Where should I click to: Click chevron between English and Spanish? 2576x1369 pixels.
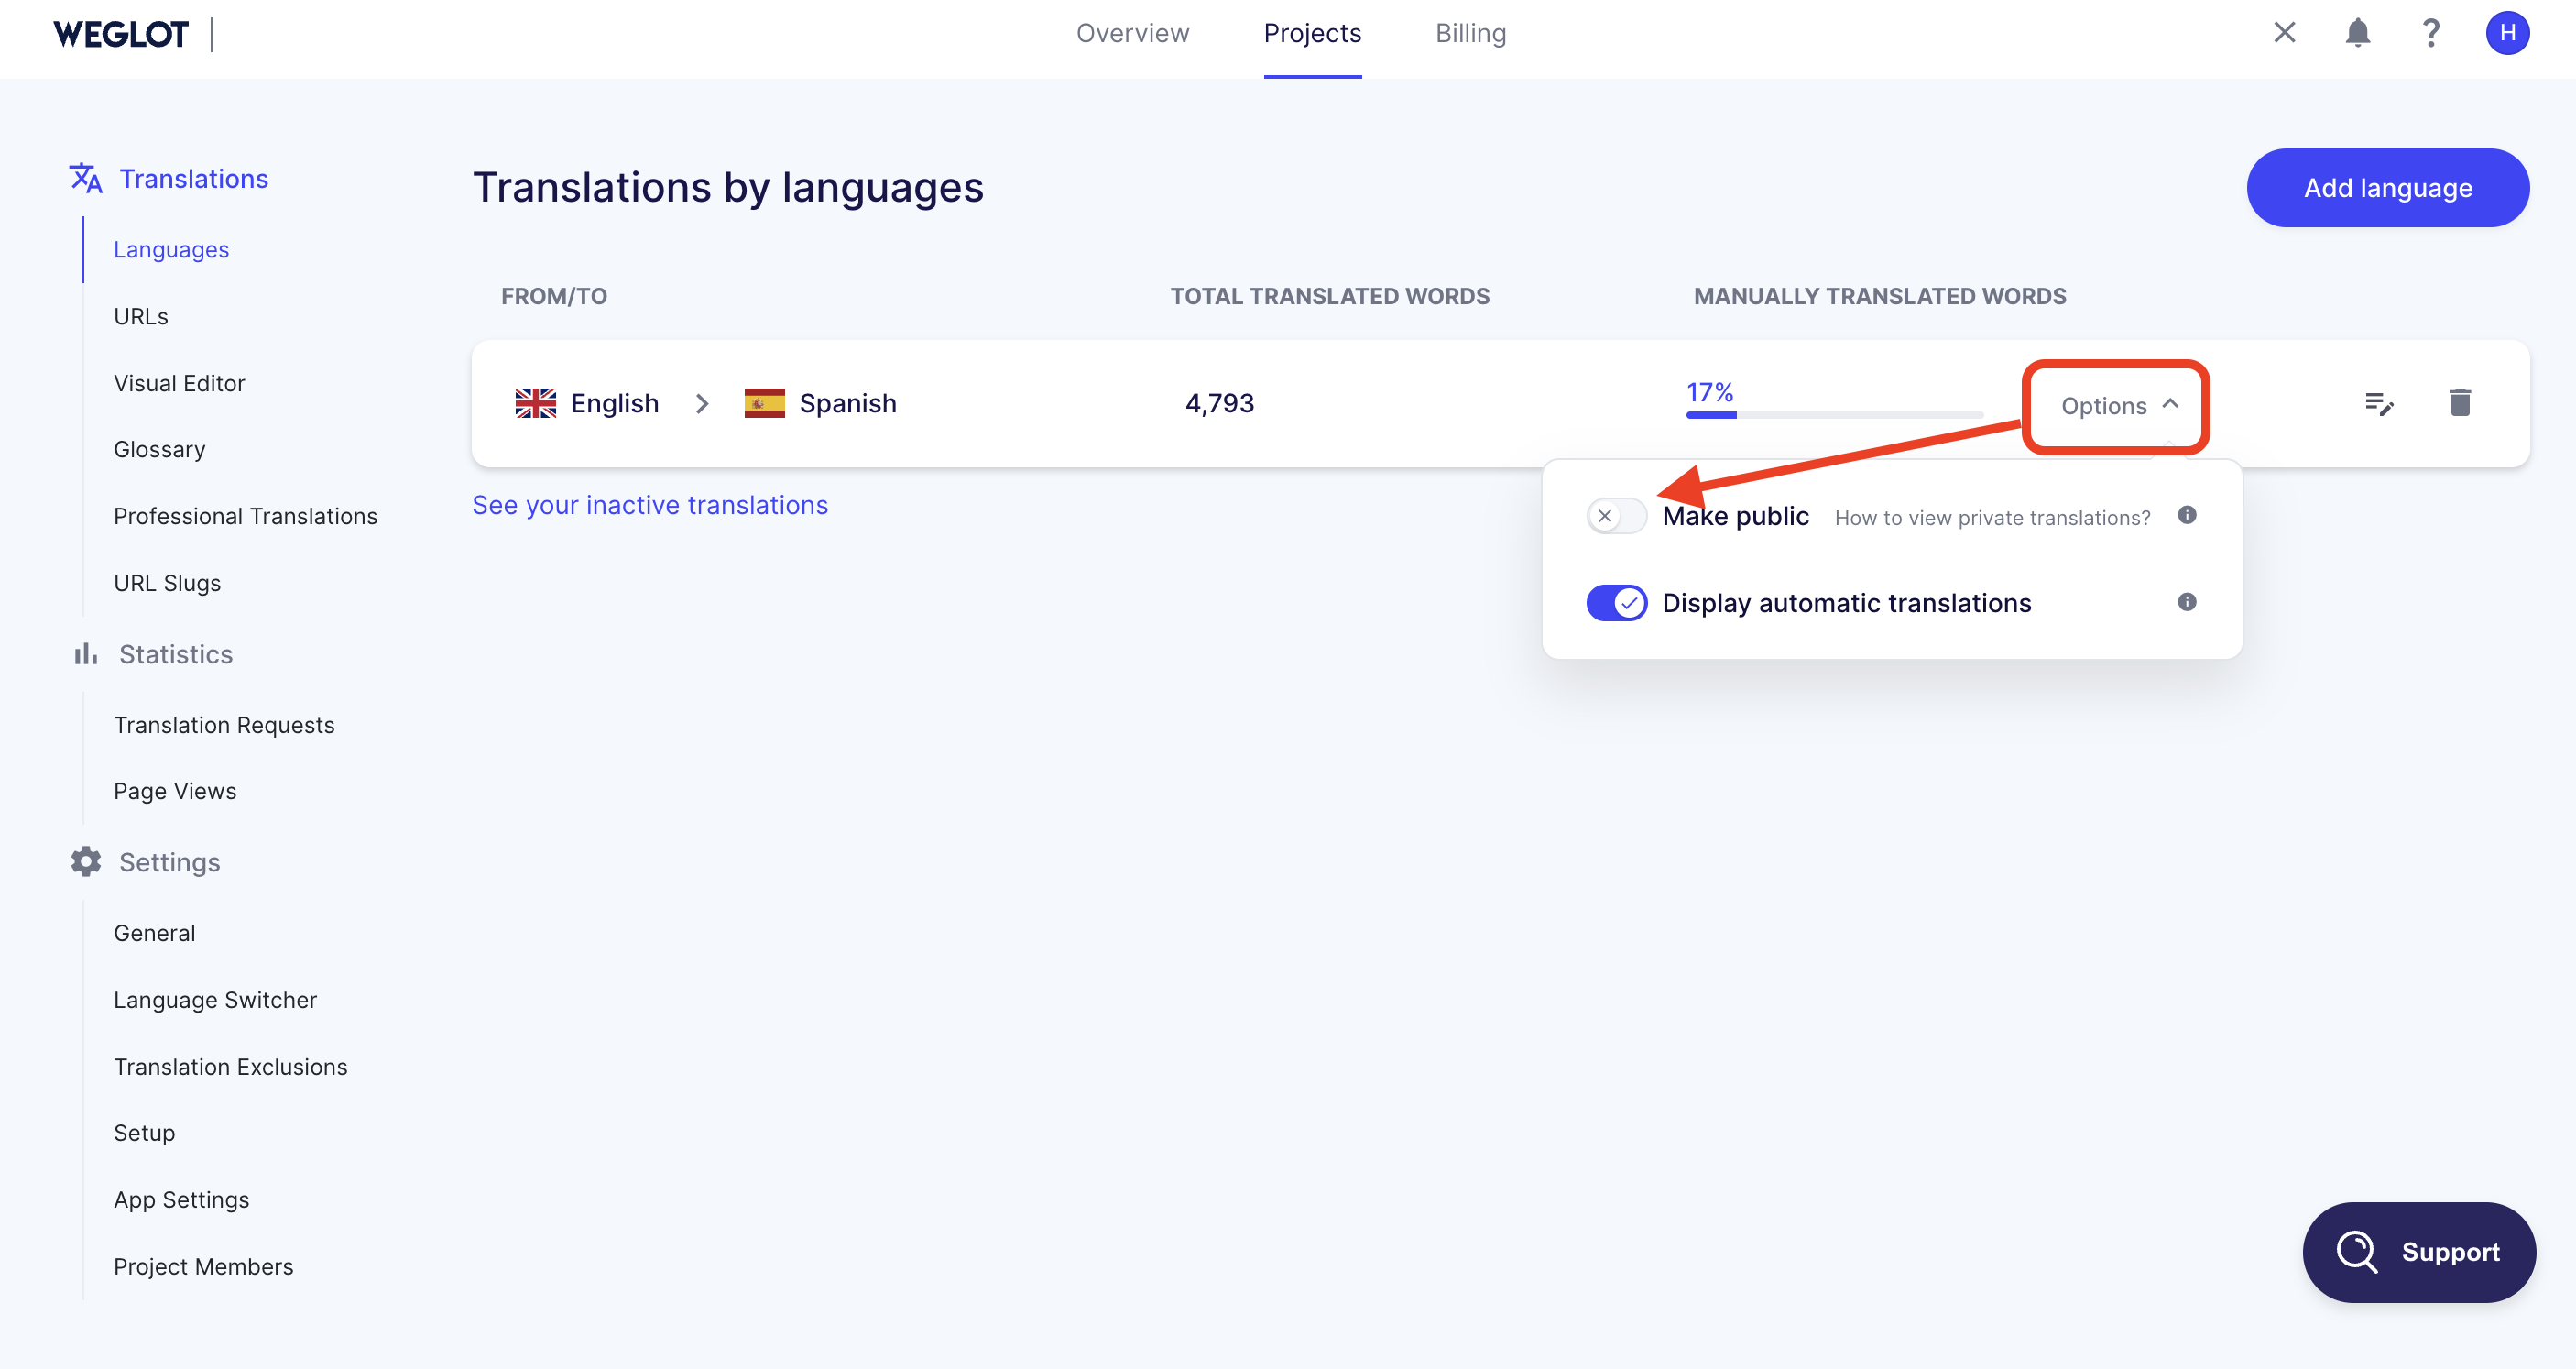tap(701, 403)
